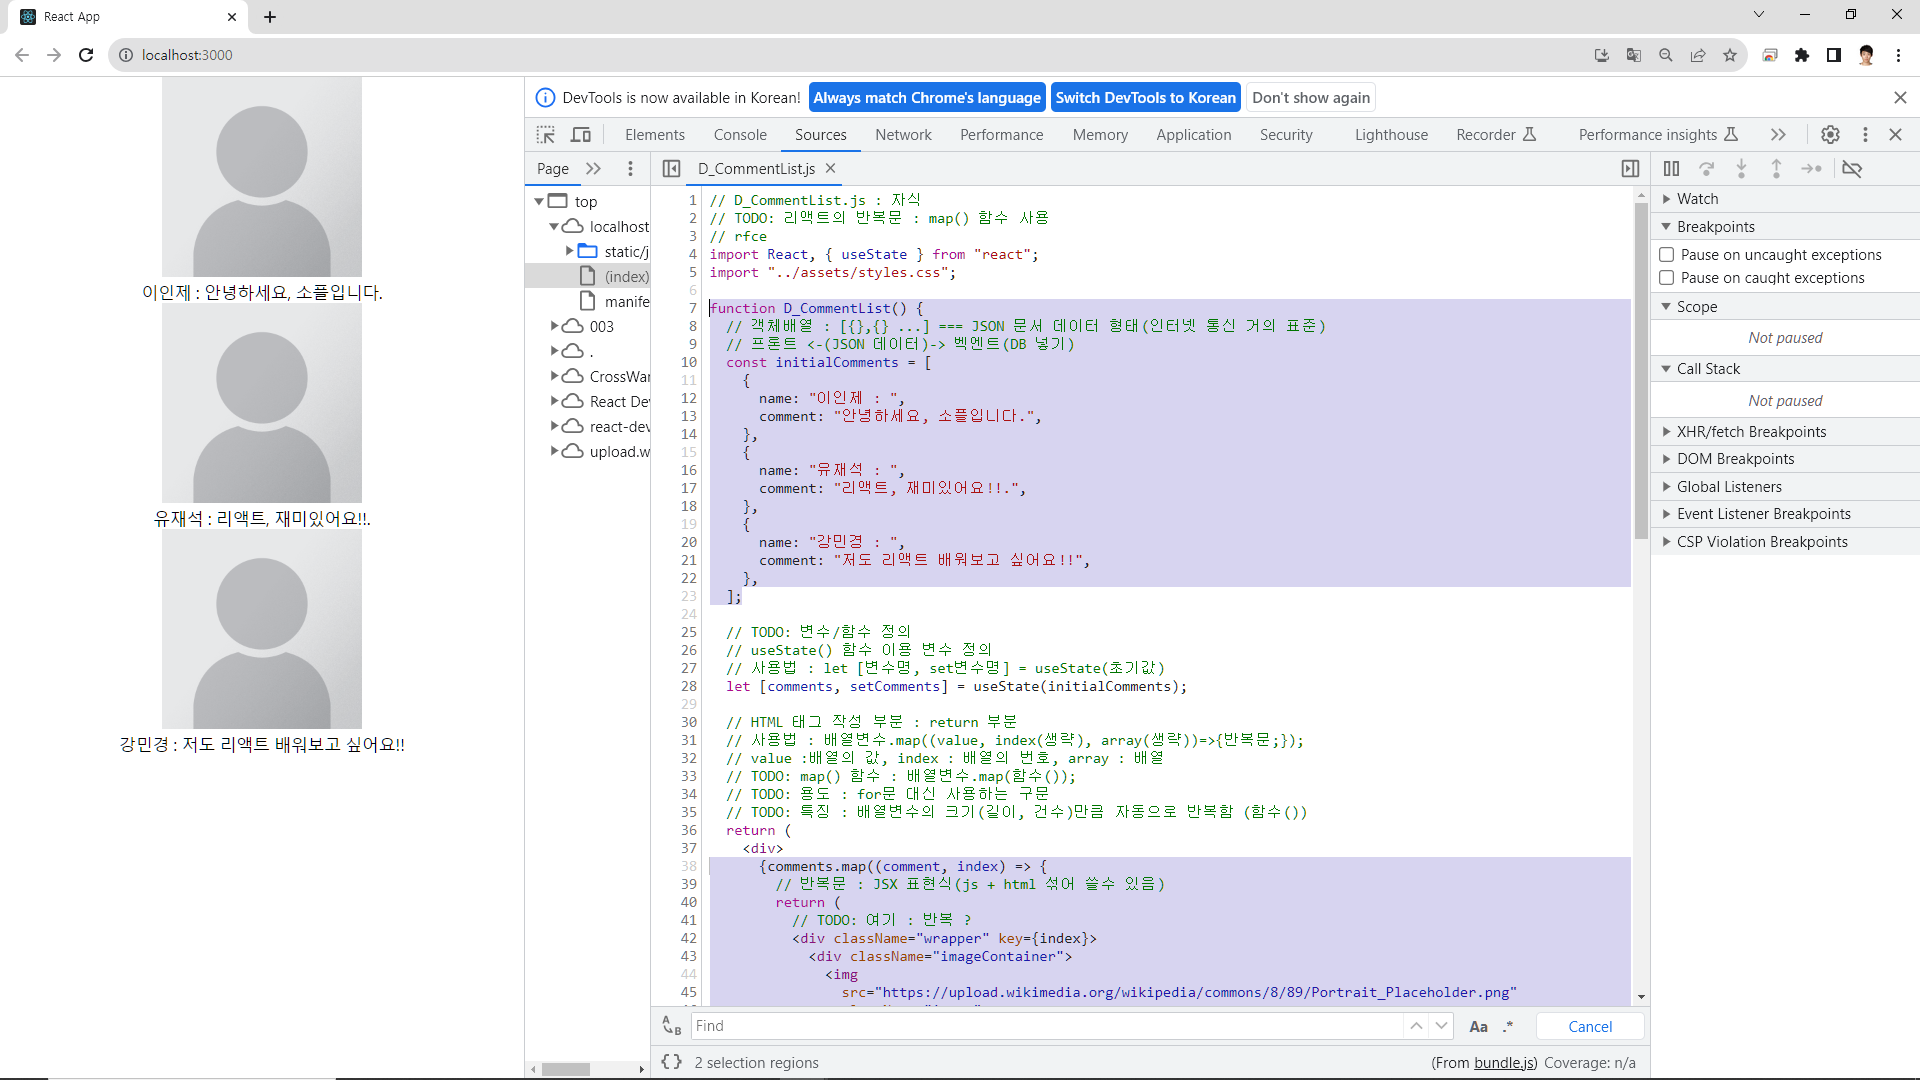Enable Pause on caught exceptions

click(1667, 278)
